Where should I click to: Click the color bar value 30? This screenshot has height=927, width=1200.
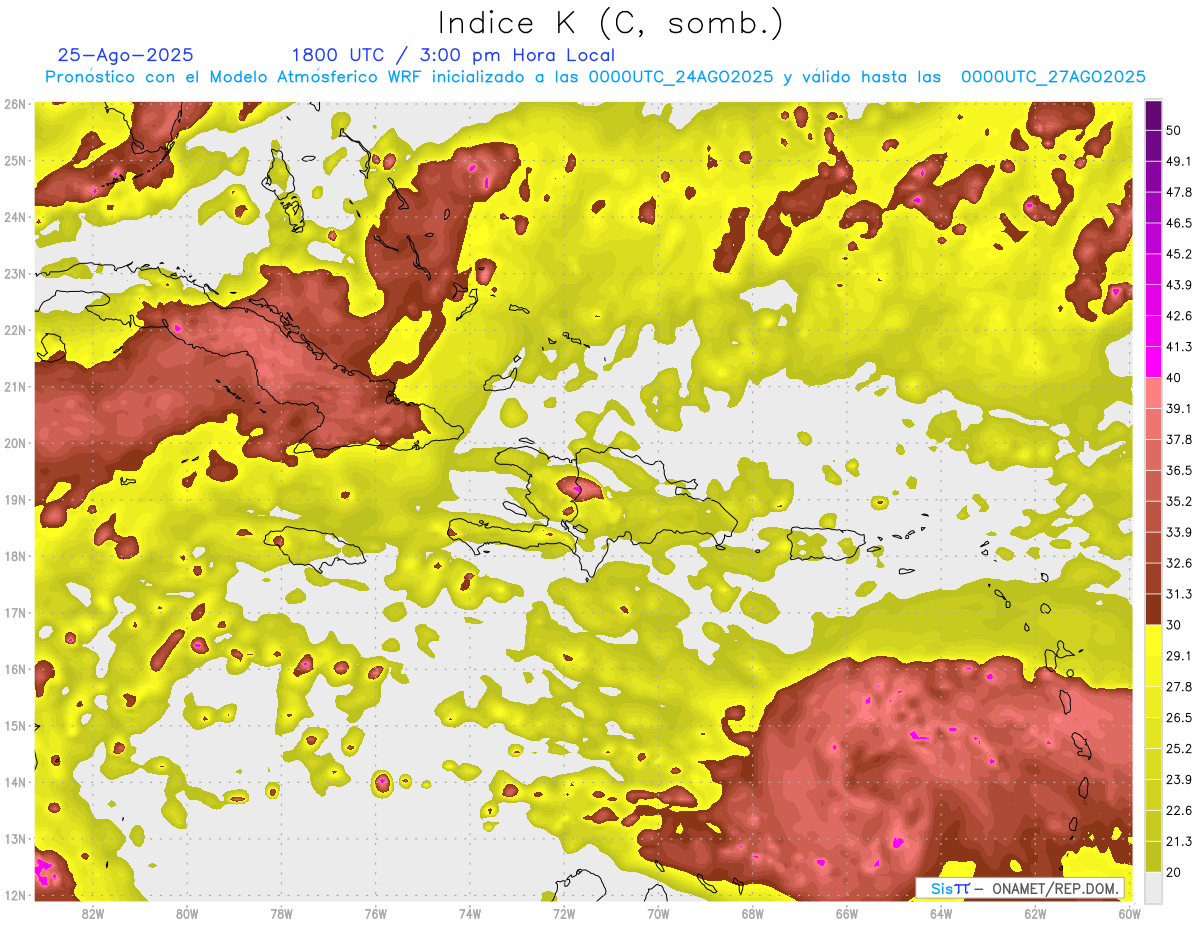[x=1173, y=625]
